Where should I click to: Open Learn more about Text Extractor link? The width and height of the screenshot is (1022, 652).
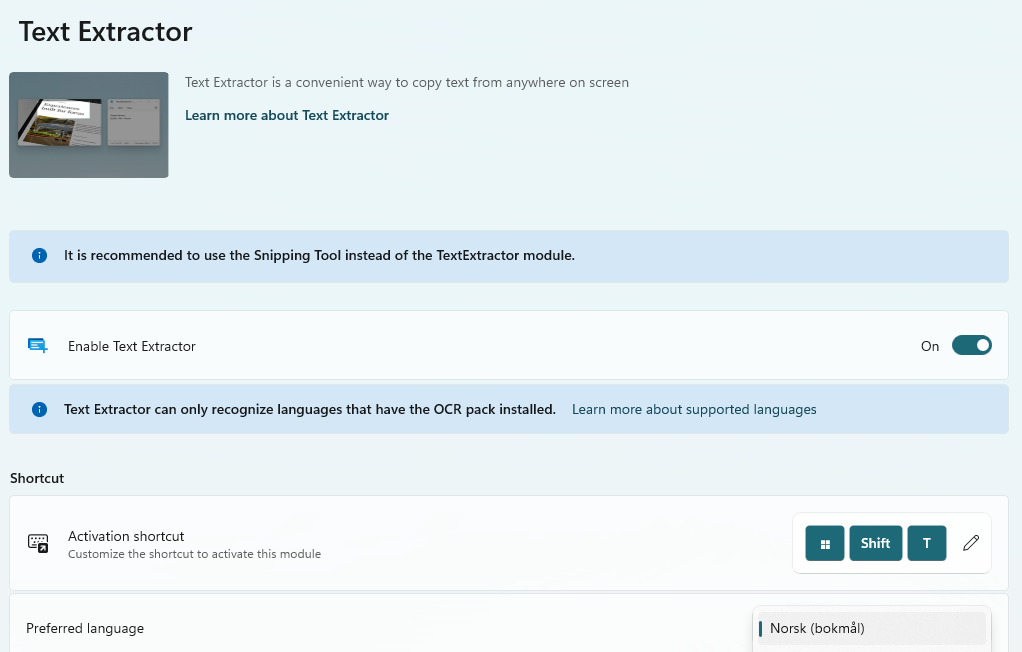287,115
